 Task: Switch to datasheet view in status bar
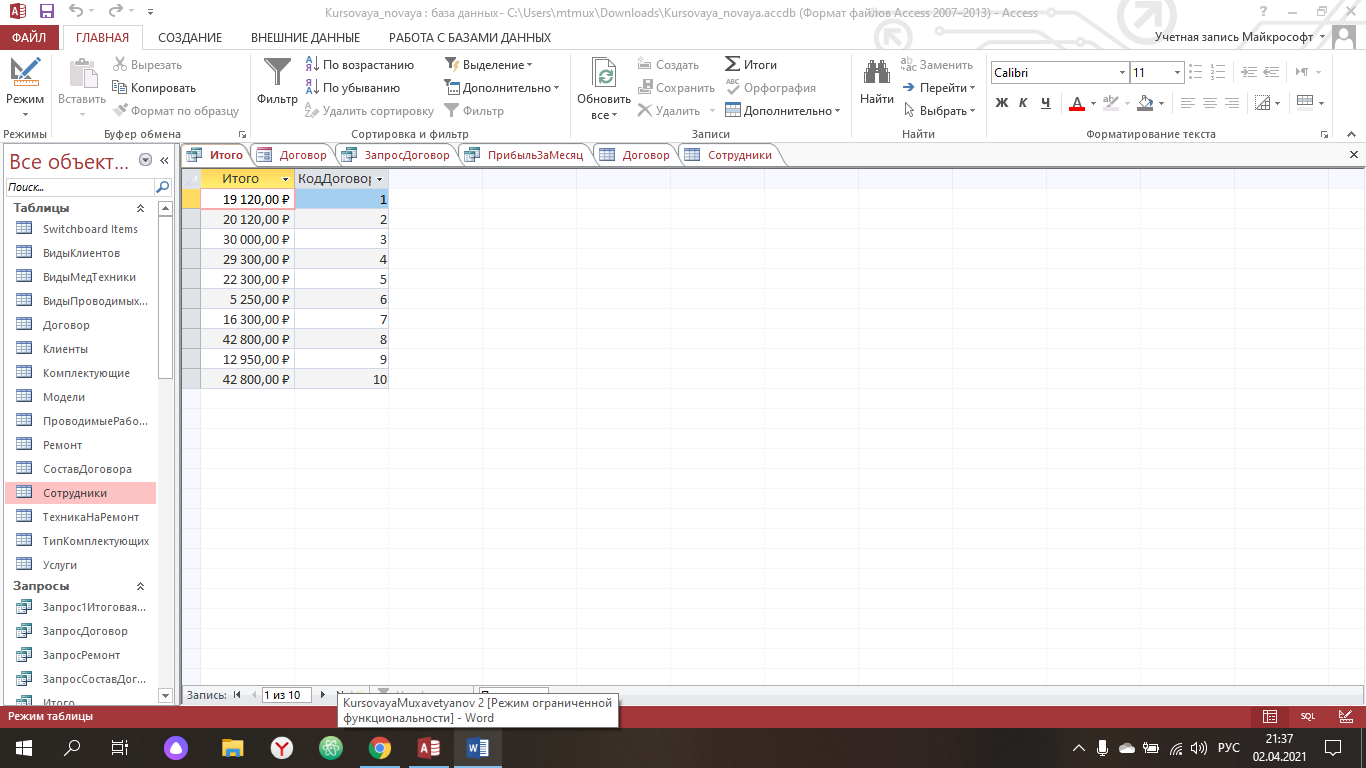pyautogui.click(x=1270, y=716)
